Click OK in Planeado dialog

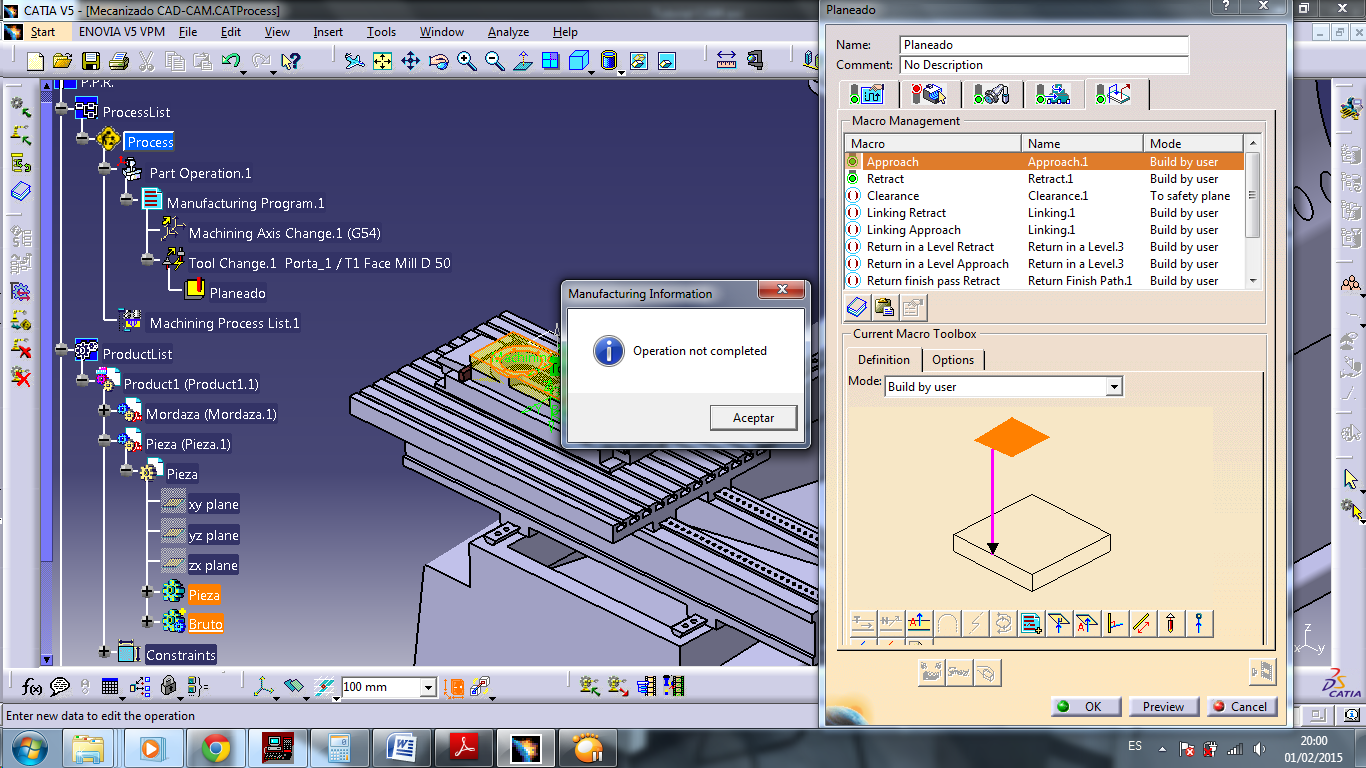[1085, 706]
